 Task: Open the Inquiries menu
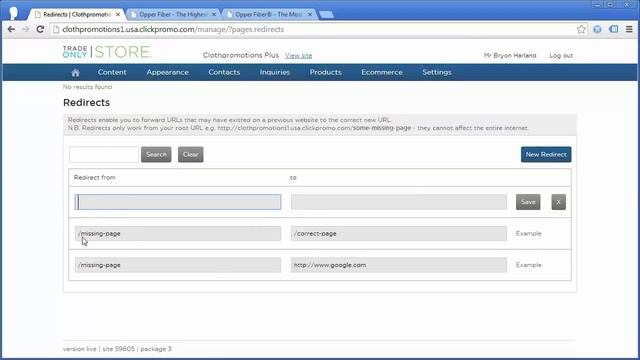(x=275, y=72)
